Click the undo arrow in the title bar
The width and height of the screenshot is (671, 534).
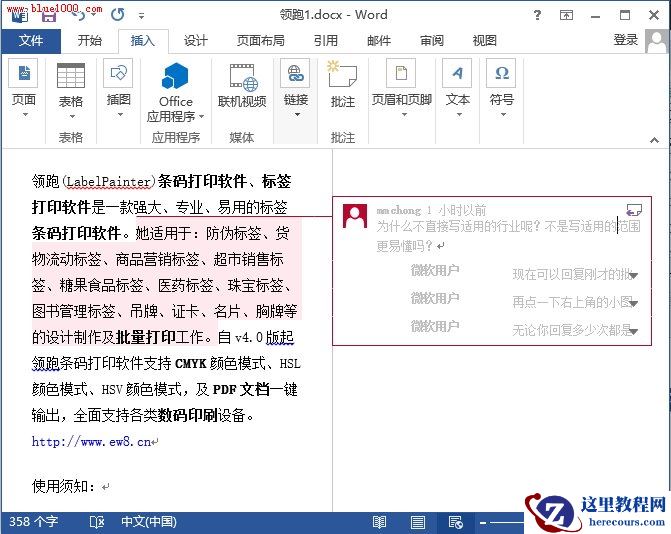click(x=79, y=15)
